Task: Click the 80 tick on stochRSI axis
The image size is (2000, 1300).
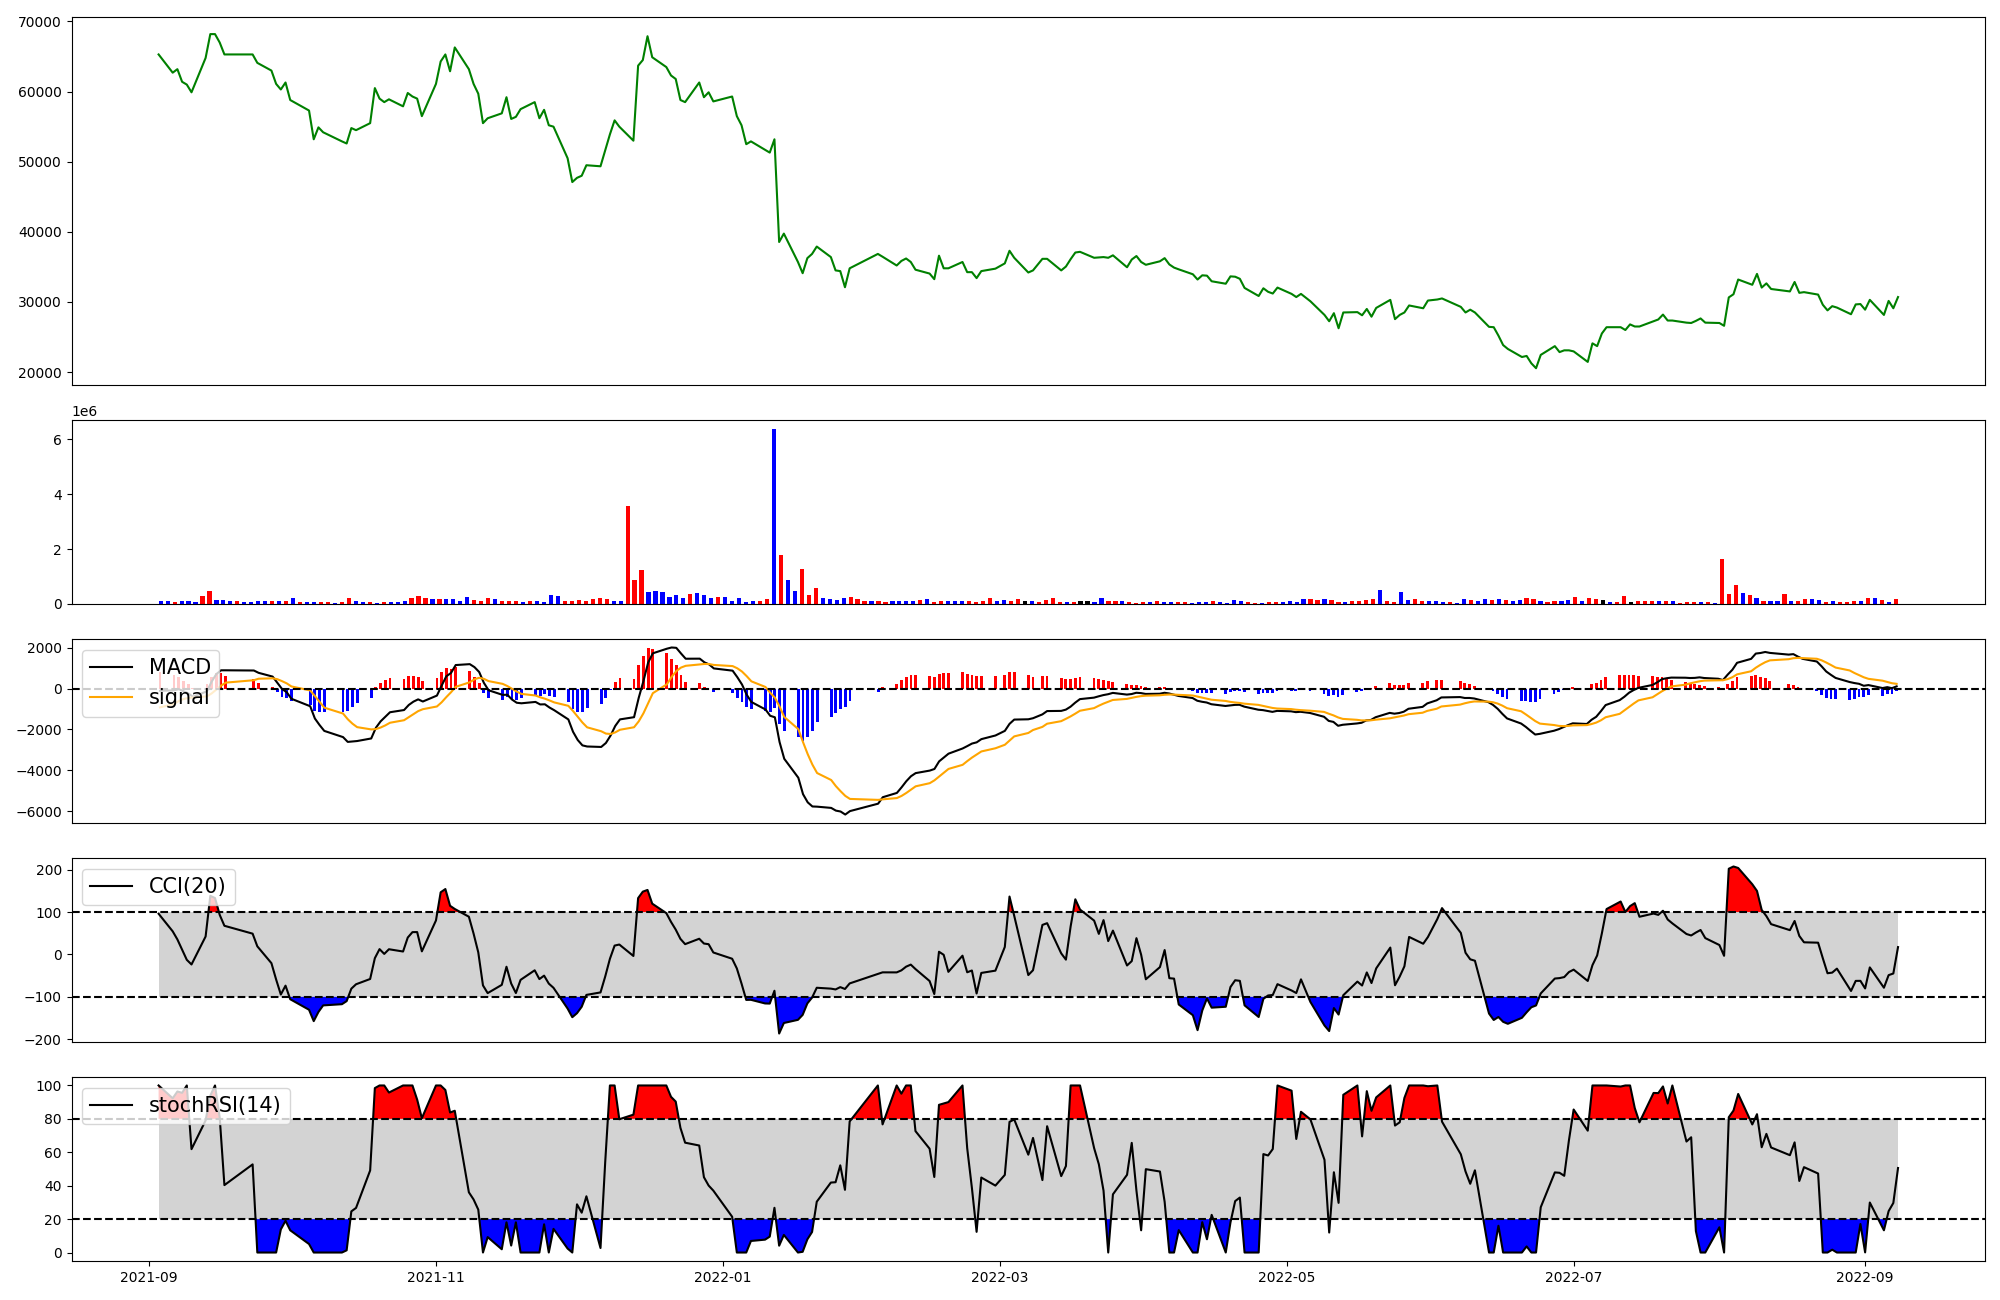Action: (x=53, y=1120)
